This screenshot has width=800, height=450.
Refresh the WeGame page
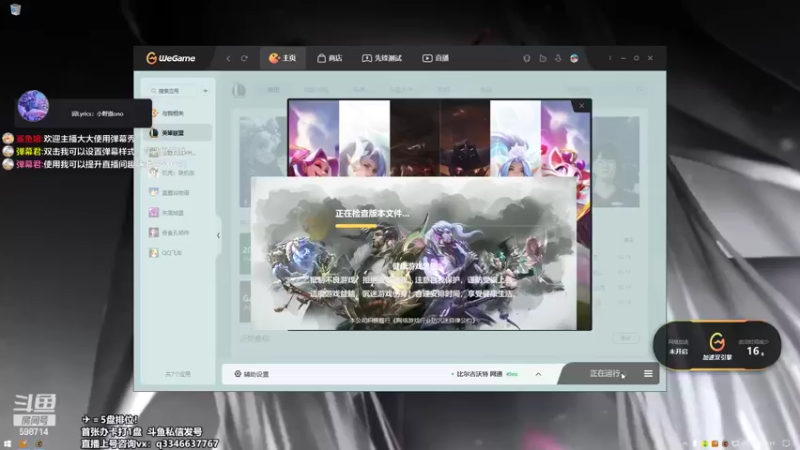(244, 58)
